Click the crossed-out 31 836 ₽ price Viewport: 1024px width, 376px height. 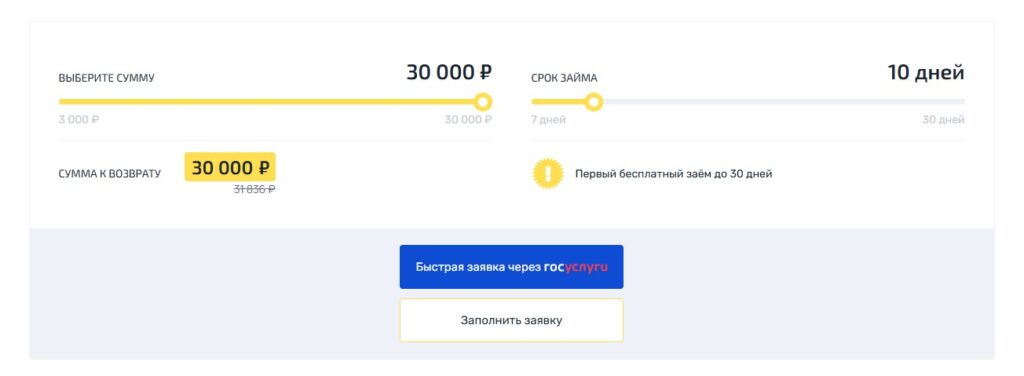[x=255, y=189]
